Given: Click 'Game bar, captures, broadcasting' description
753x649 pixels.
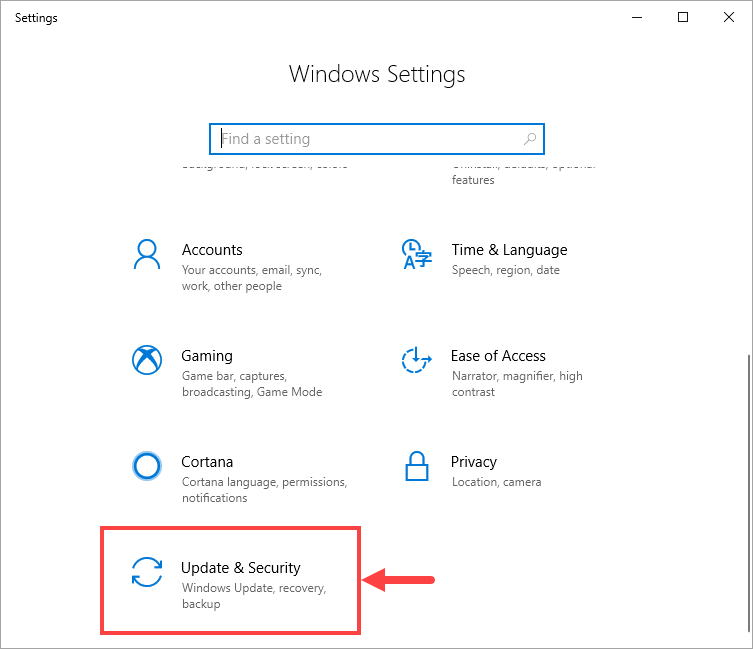Looking at the screenshot, I should tap(252, 384).
